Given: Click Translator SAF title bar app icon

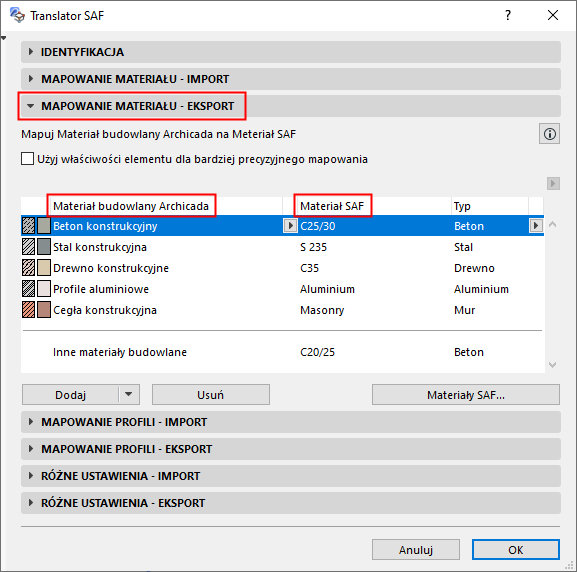Looking at the screenshot, I should 17,15.
